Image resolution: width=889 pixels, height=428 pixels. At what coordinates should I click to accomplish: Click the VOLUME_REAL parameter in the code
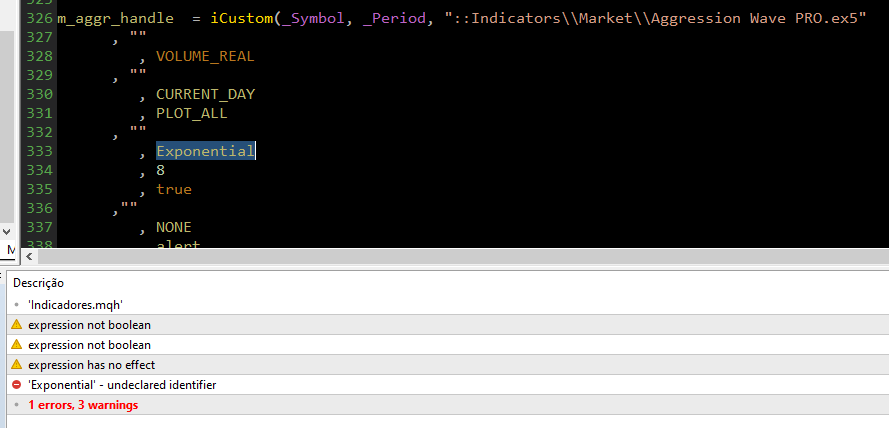tap(205, 56)
